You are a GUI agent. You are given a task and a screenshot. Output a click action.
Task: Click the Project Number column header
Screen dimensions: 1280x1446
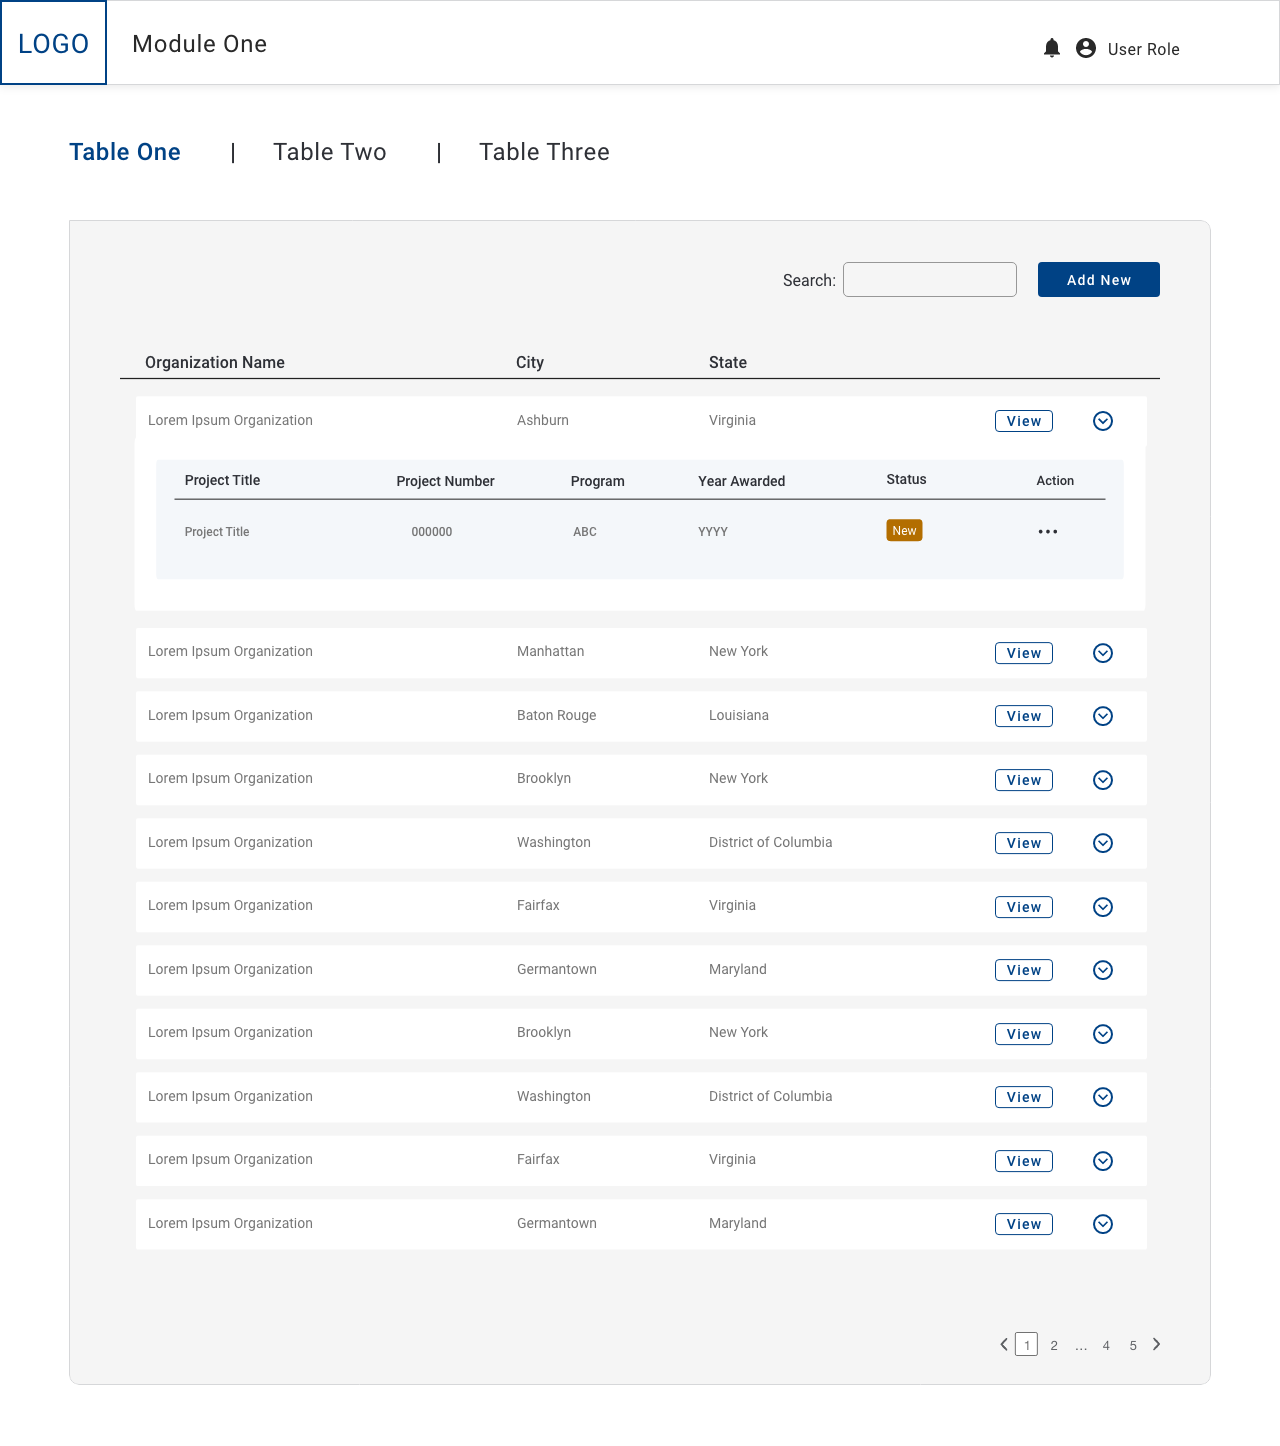click(445, 481)
